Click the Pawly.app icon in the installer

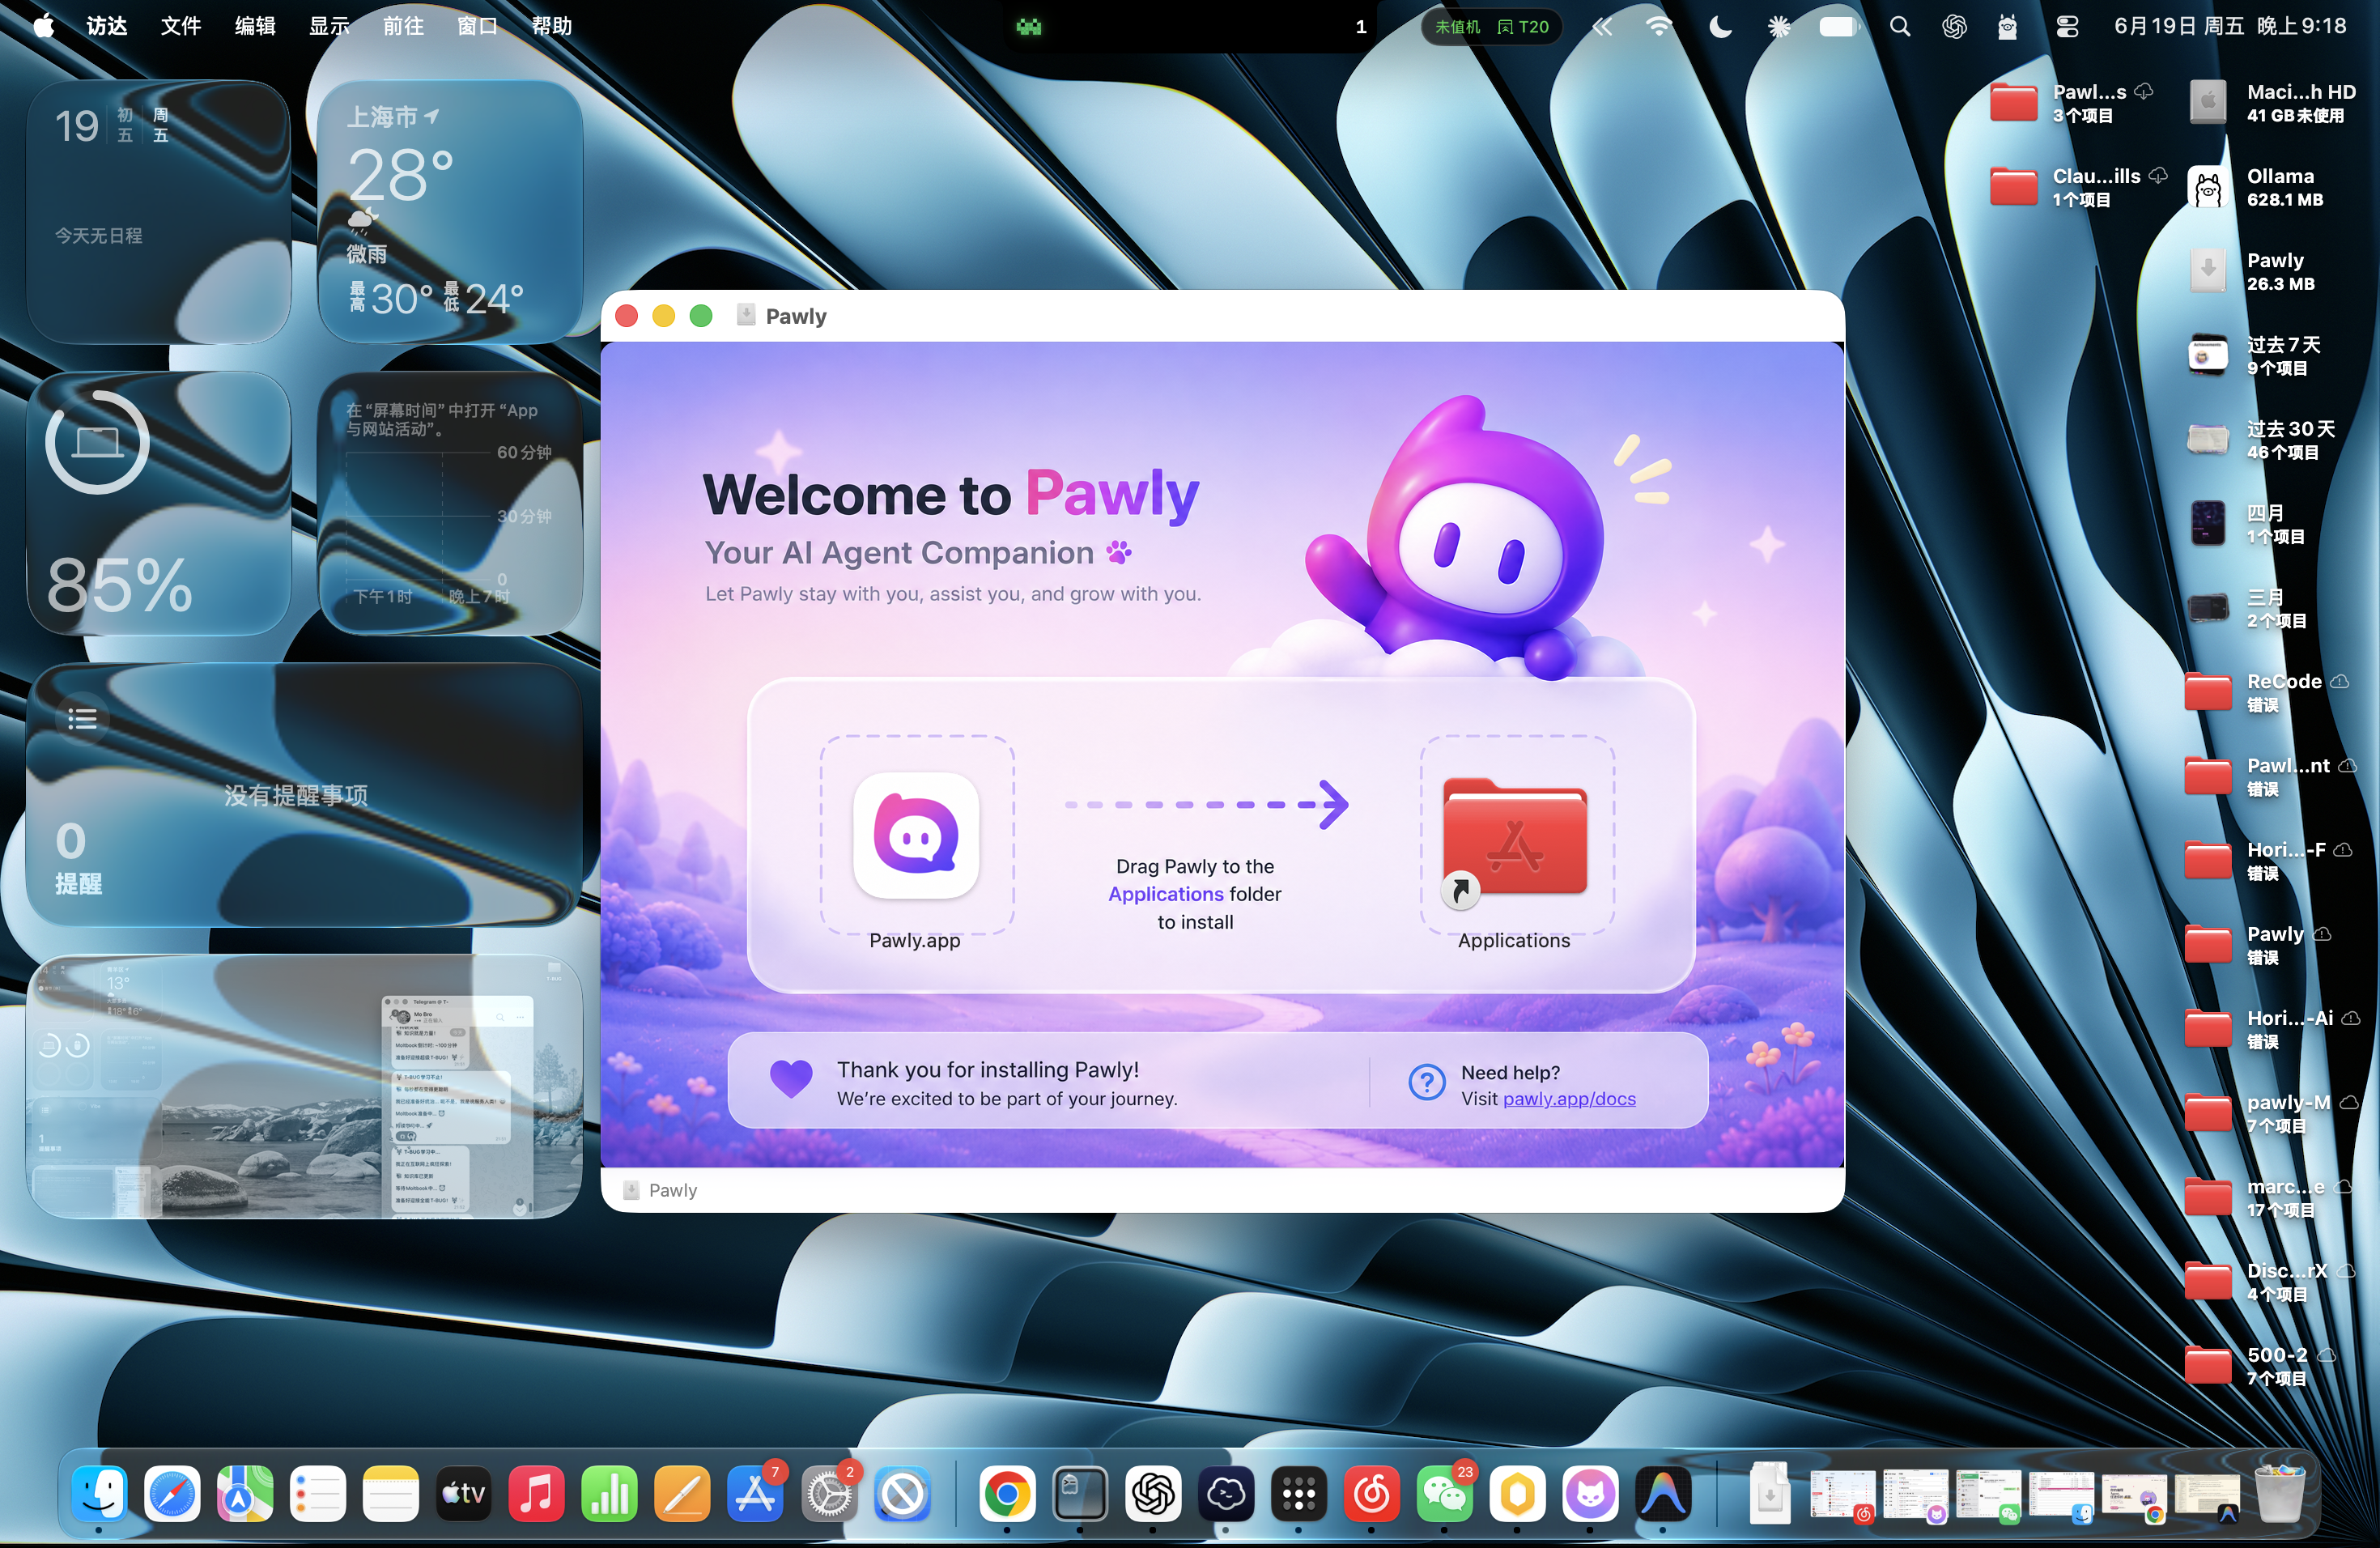pos(915,836)
